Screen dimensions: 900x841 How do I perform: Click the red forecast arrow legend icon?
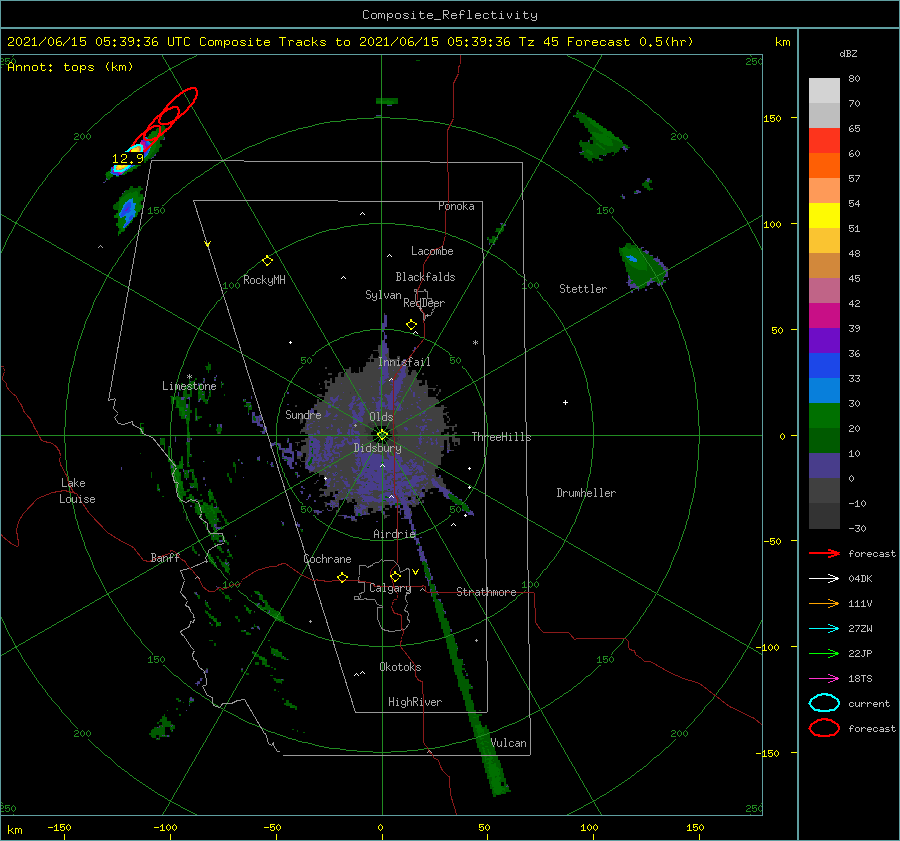(x=824, y=553)
